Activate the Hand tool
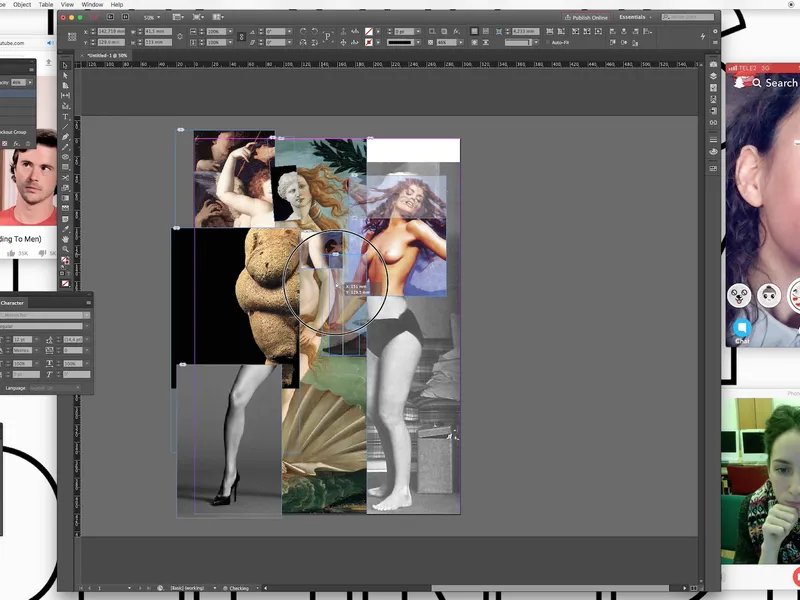800x600 pixels. (65, 239)
